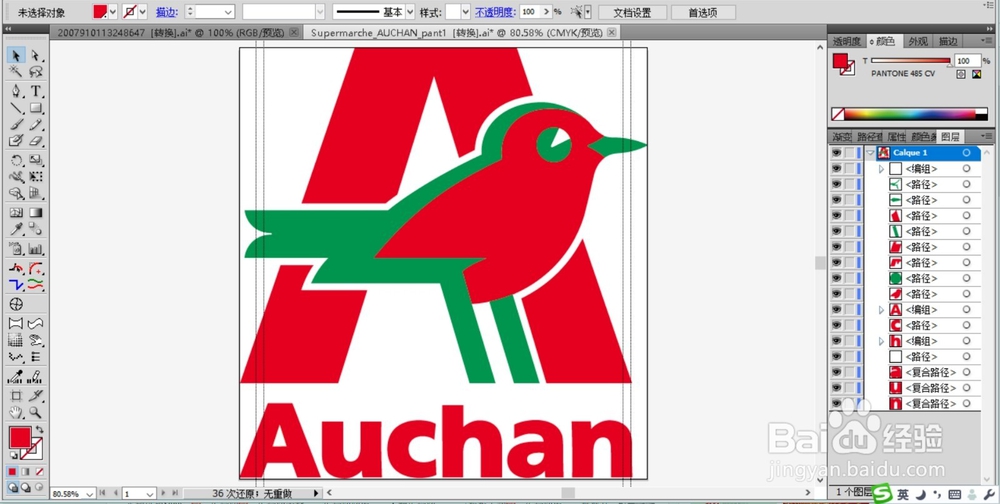Viewport: 1000px width, 504px height.
Task: Select the Lasso tool
Action: point(36,71)
